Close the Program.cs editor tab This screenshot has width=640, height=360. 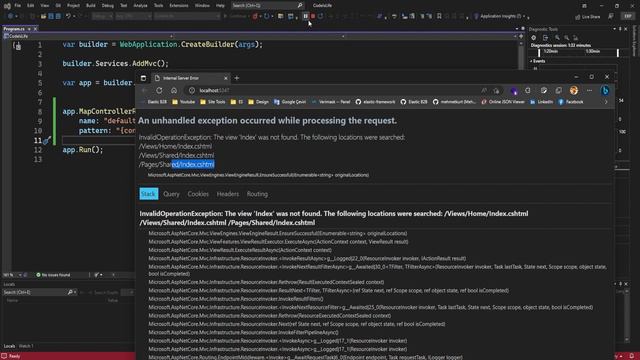[35, 29]
